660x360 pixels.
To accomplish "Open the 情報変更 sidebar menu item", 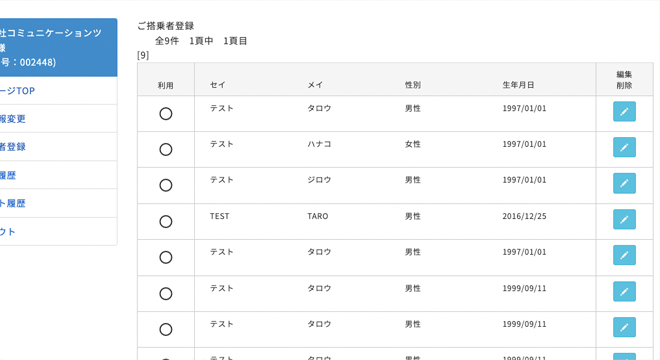I will [x=13, y=119].
